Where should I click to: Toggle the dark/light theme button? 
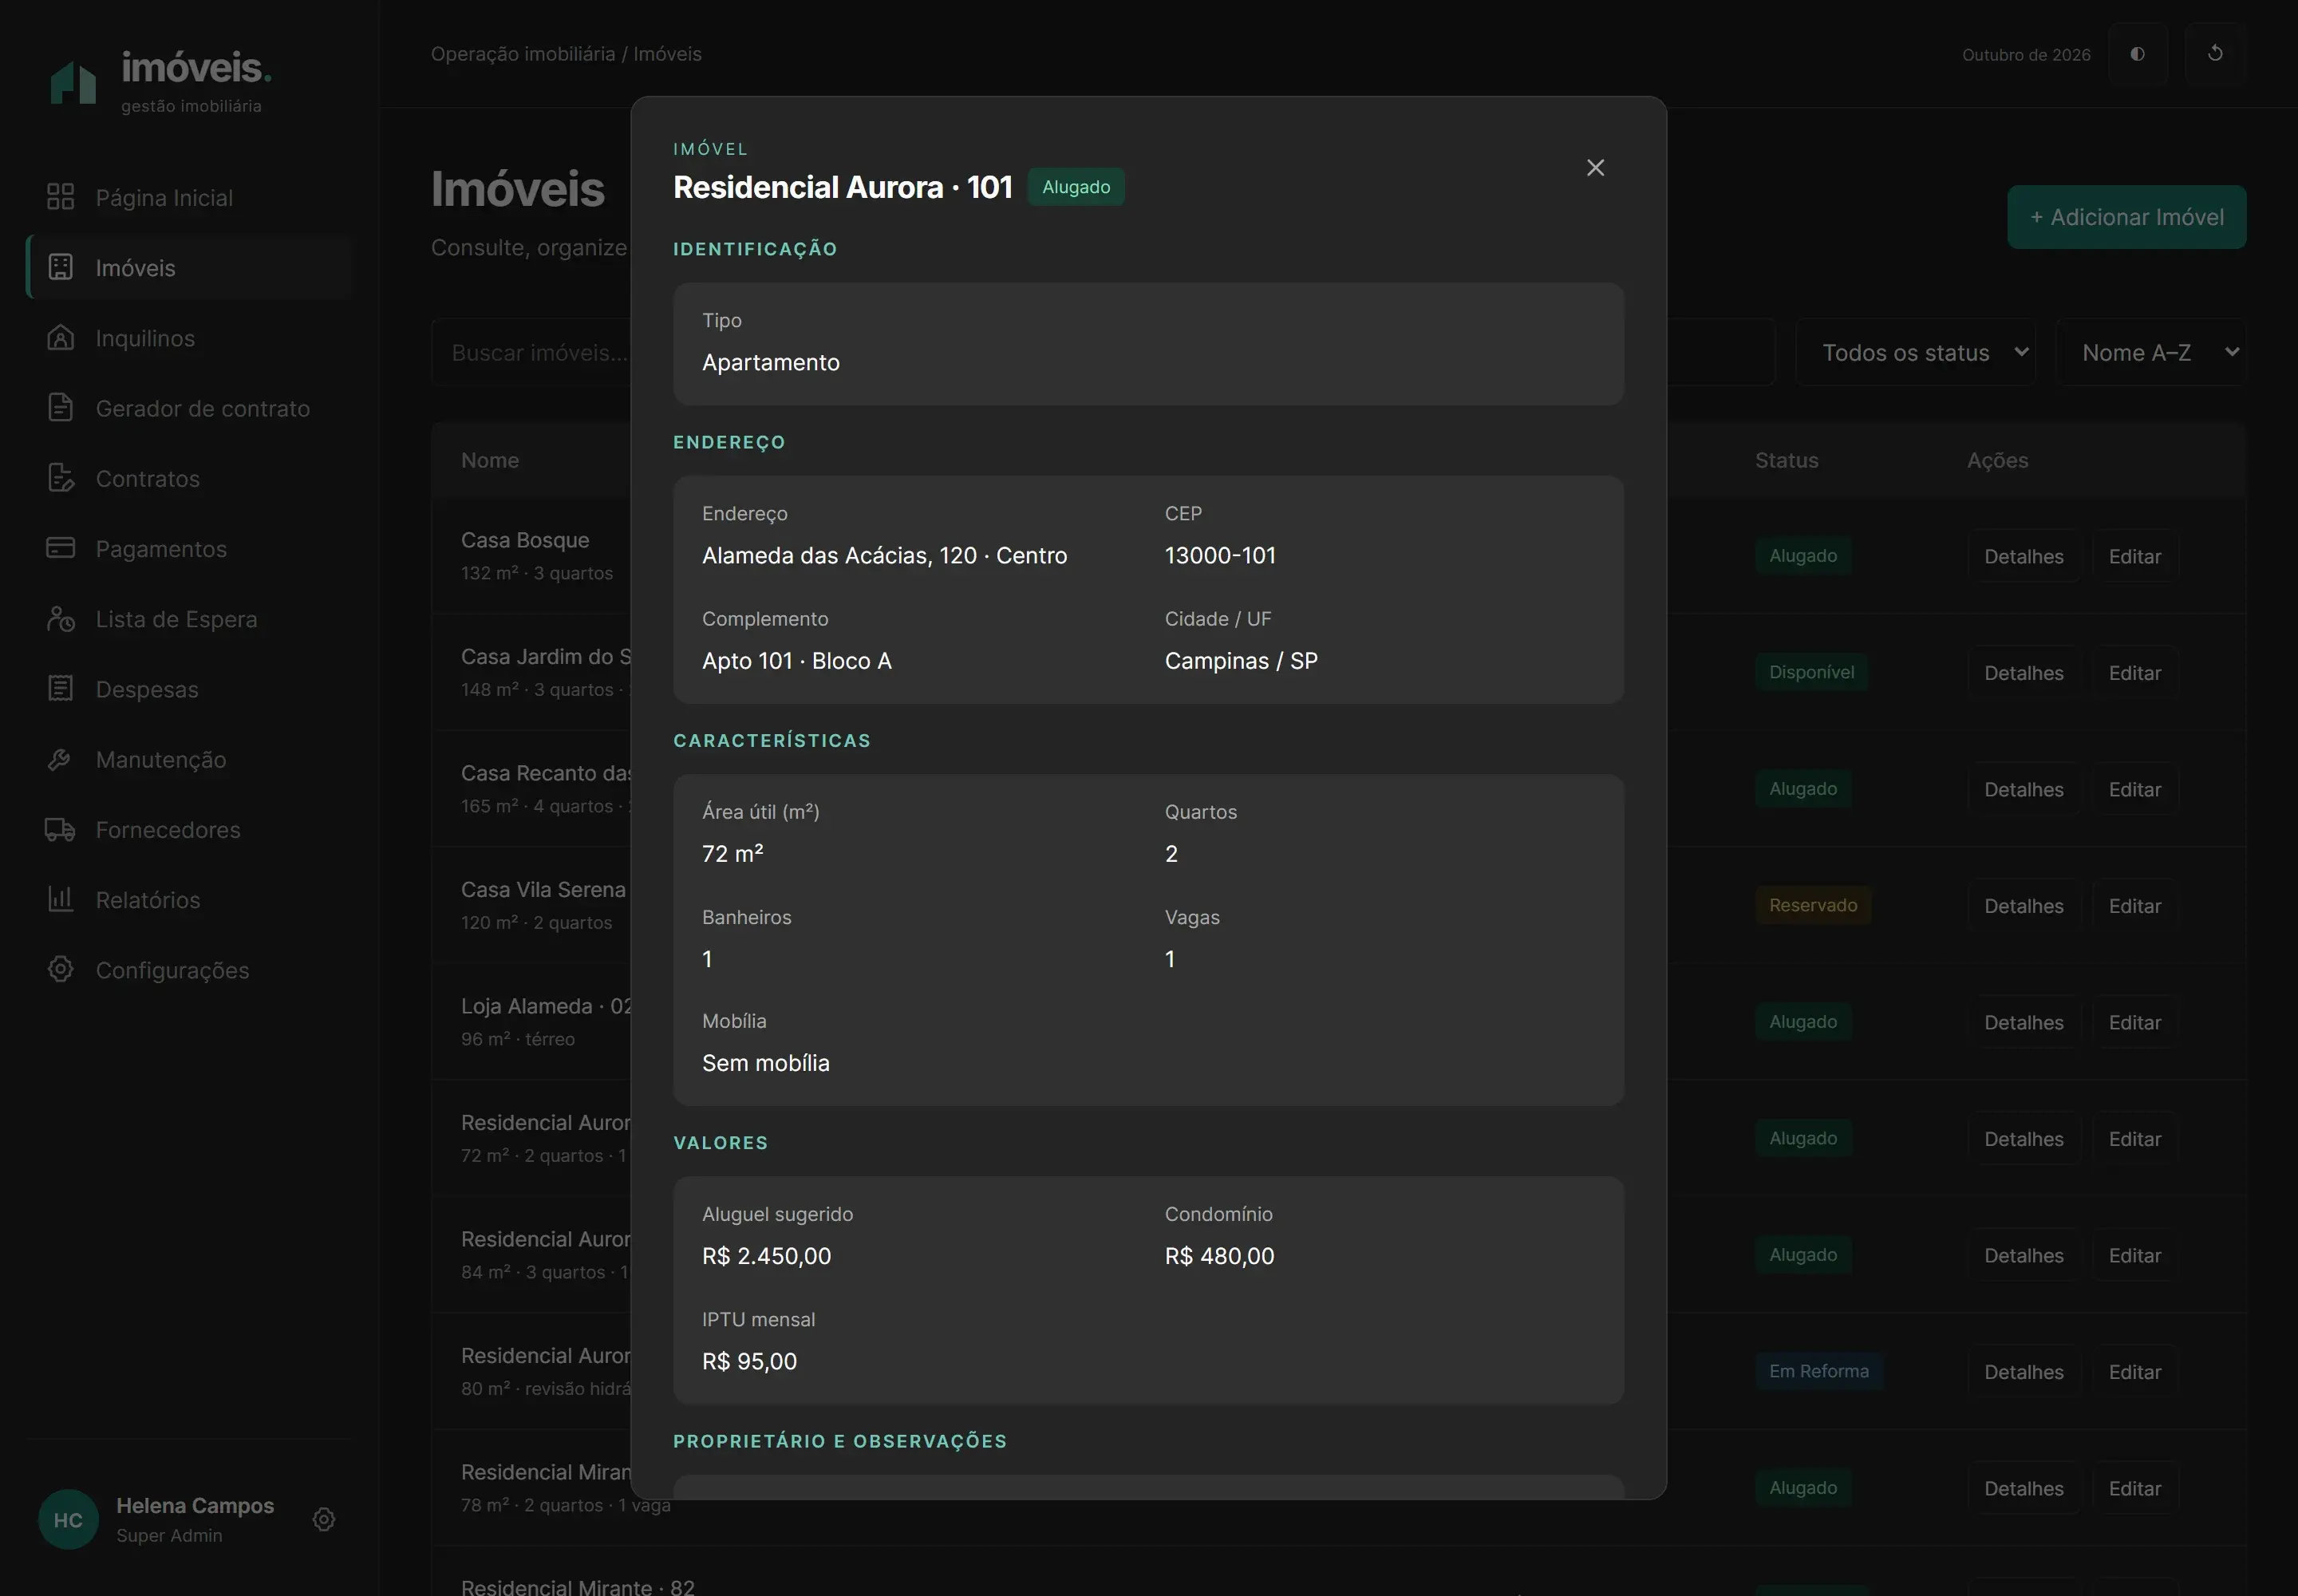tap(2138, 53)
